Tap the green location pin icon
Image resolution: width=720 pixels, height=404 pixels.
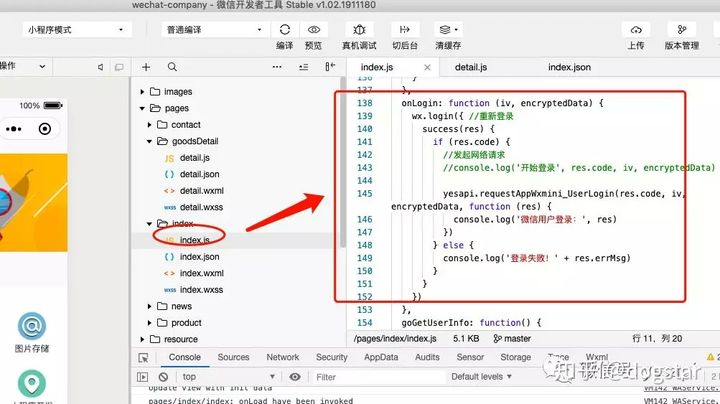coord(32,383)
